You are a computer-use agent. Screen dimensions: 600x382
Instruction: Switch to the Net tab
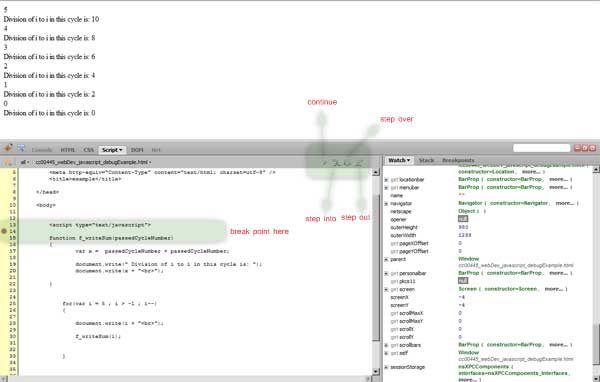(156, 150)
